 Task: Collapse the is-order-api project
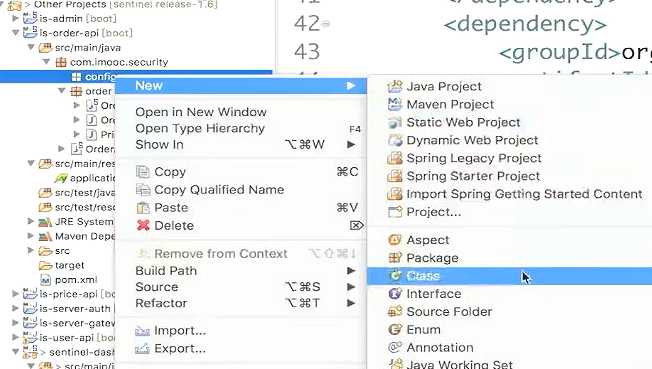coord(15,32)
